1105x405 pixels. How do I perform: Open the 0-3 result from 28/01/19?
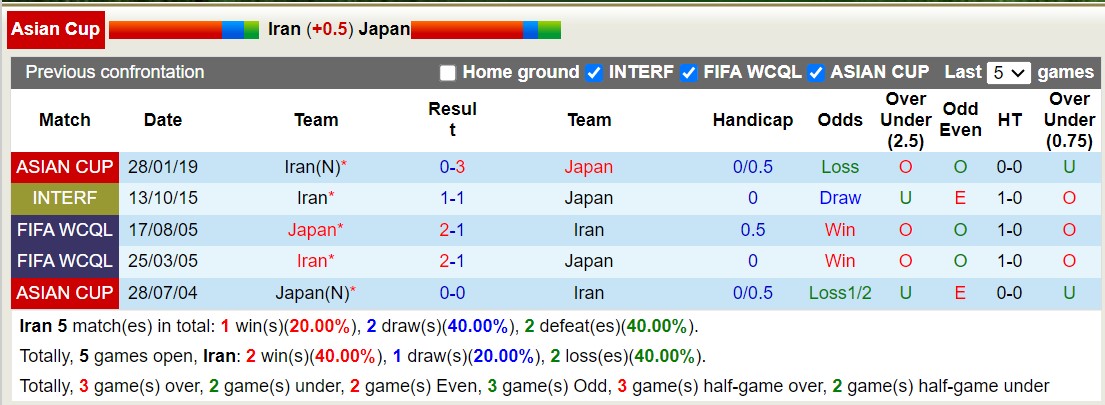(452, 167)
